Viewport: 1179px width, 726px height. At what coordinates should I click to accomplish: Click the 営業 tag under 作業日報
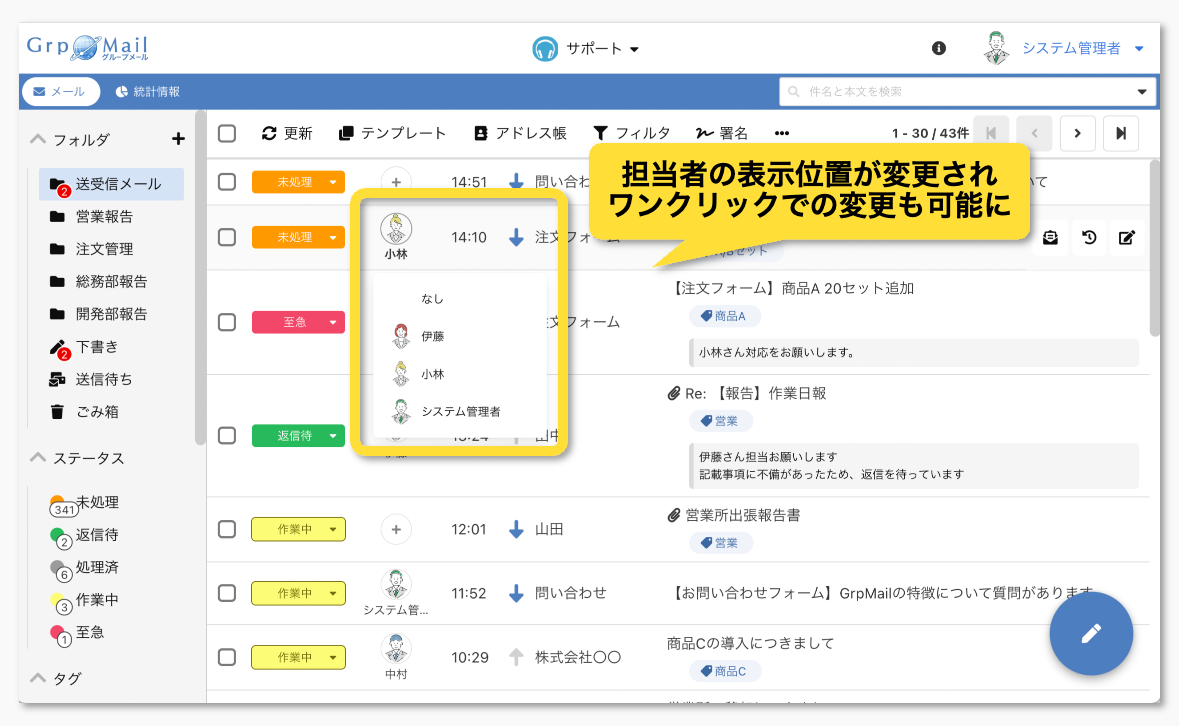[x=721, y=421]
